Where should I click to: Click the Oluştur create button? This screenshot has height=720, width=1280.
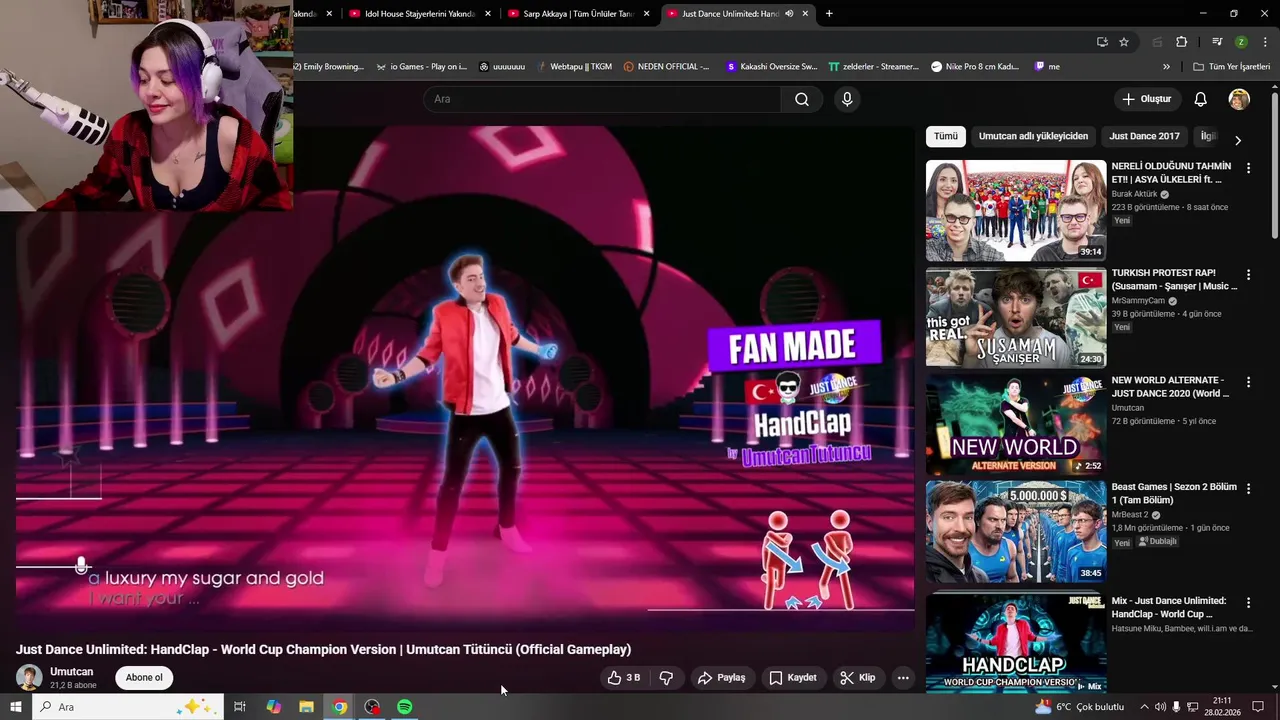1146,99
